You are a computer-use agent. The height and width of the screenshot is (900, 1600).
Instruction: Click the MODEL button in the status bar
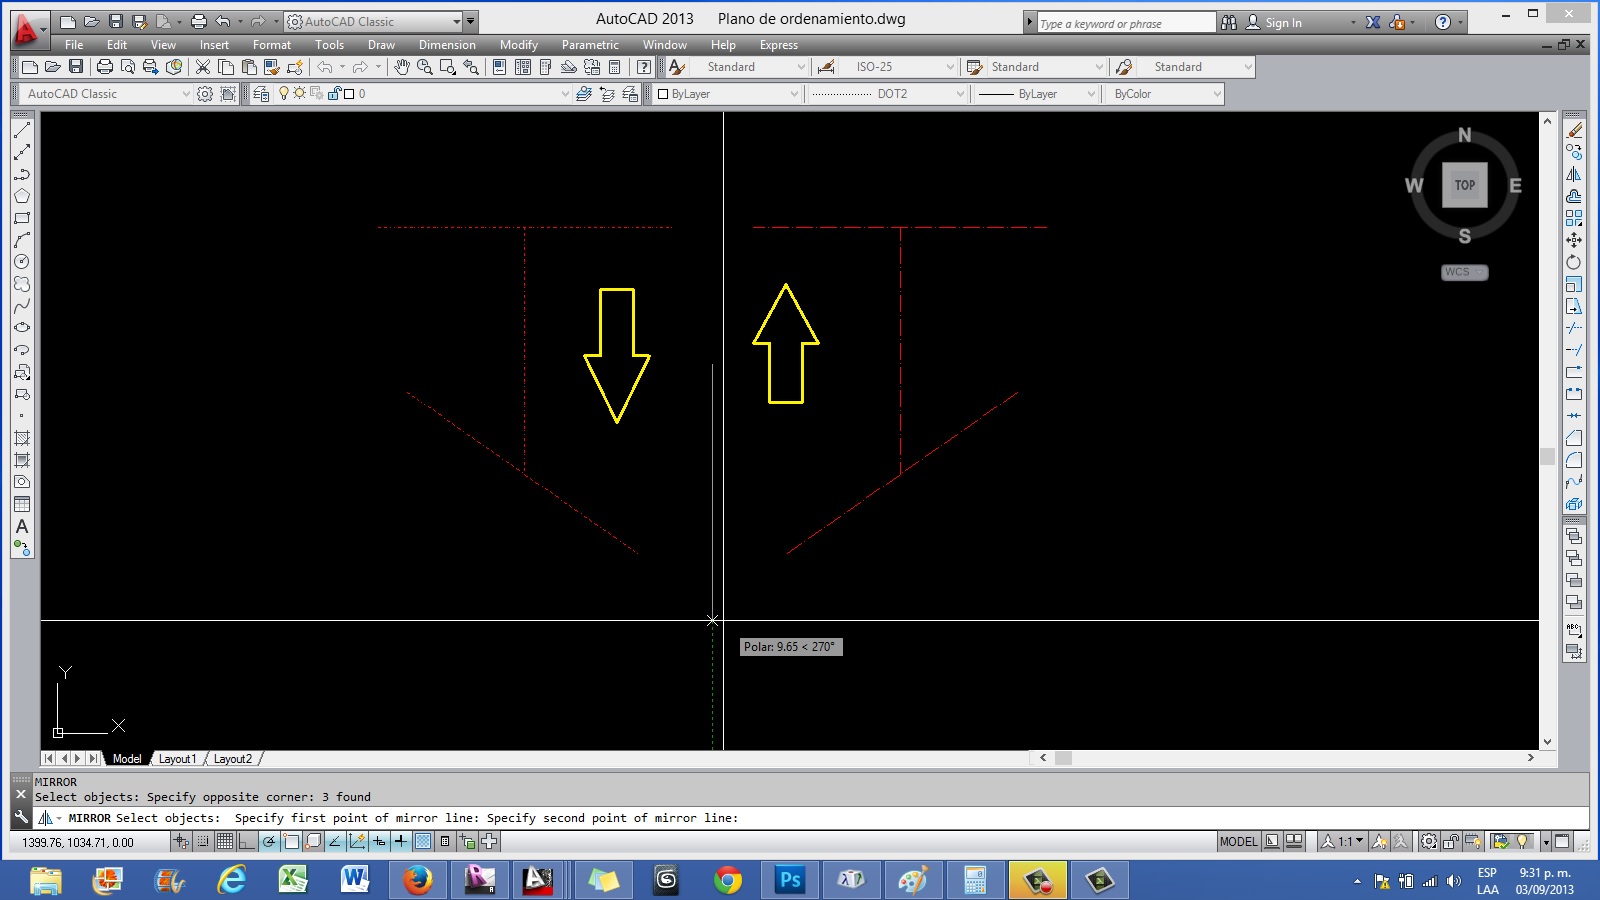pyautogui.click(x=1239, y=842)
